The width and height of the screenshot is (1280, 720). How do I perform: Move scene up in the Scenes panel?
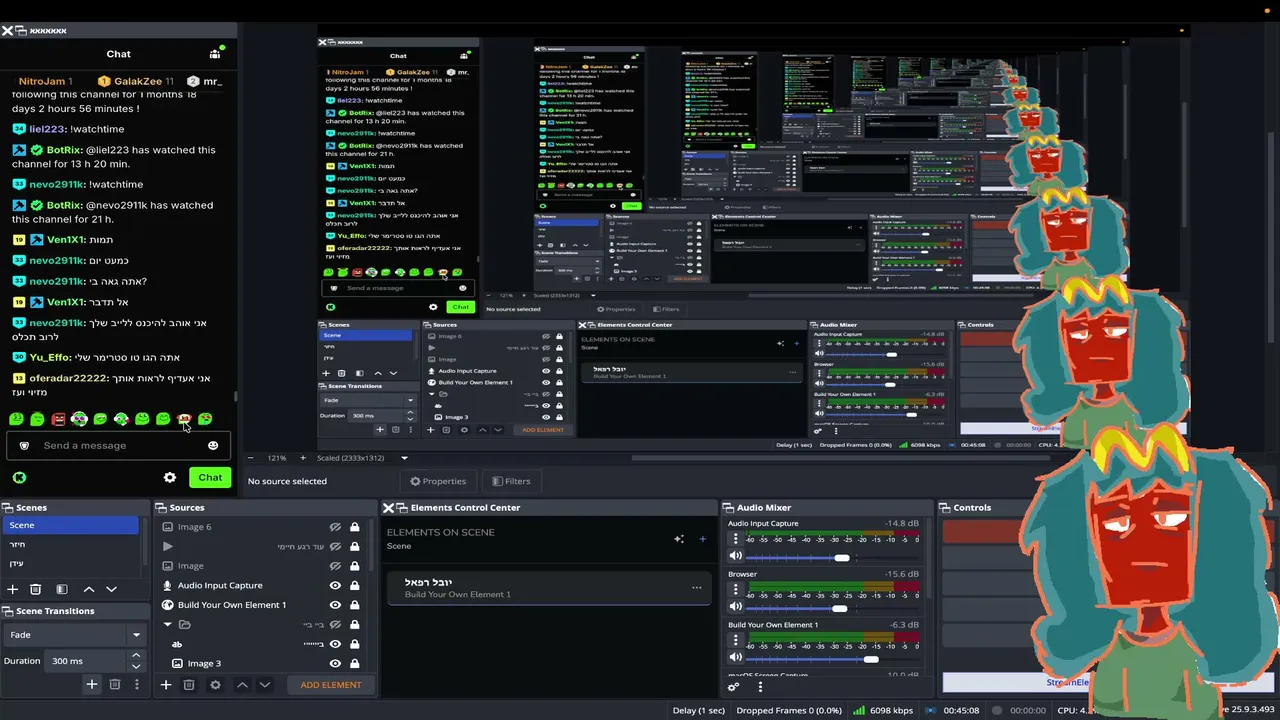(x=88, y=589)
